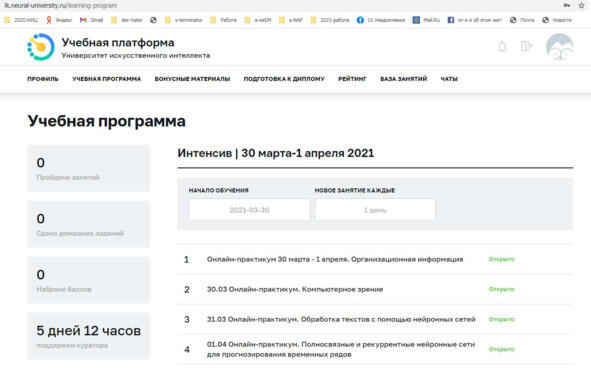This screenshot has width=591, height=374.
Task: Click the password key icon in address bar
Action: [567, 5]
